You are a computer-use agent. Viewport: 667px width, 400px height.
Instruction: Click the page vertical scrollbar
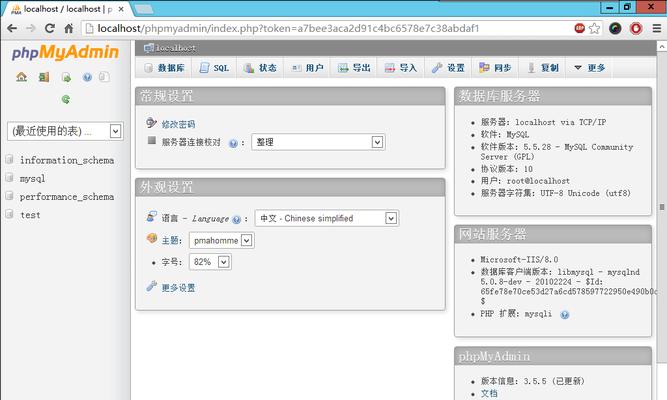[662, 207]
